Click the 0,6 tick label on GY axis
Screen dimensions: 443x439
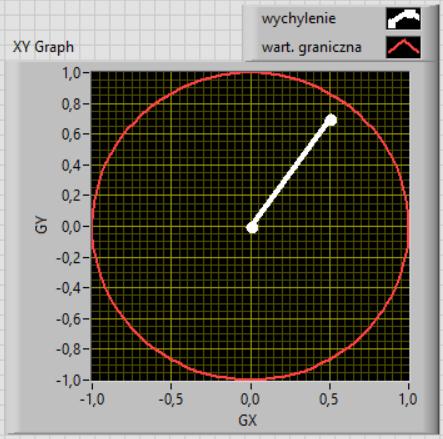[71, 134]
